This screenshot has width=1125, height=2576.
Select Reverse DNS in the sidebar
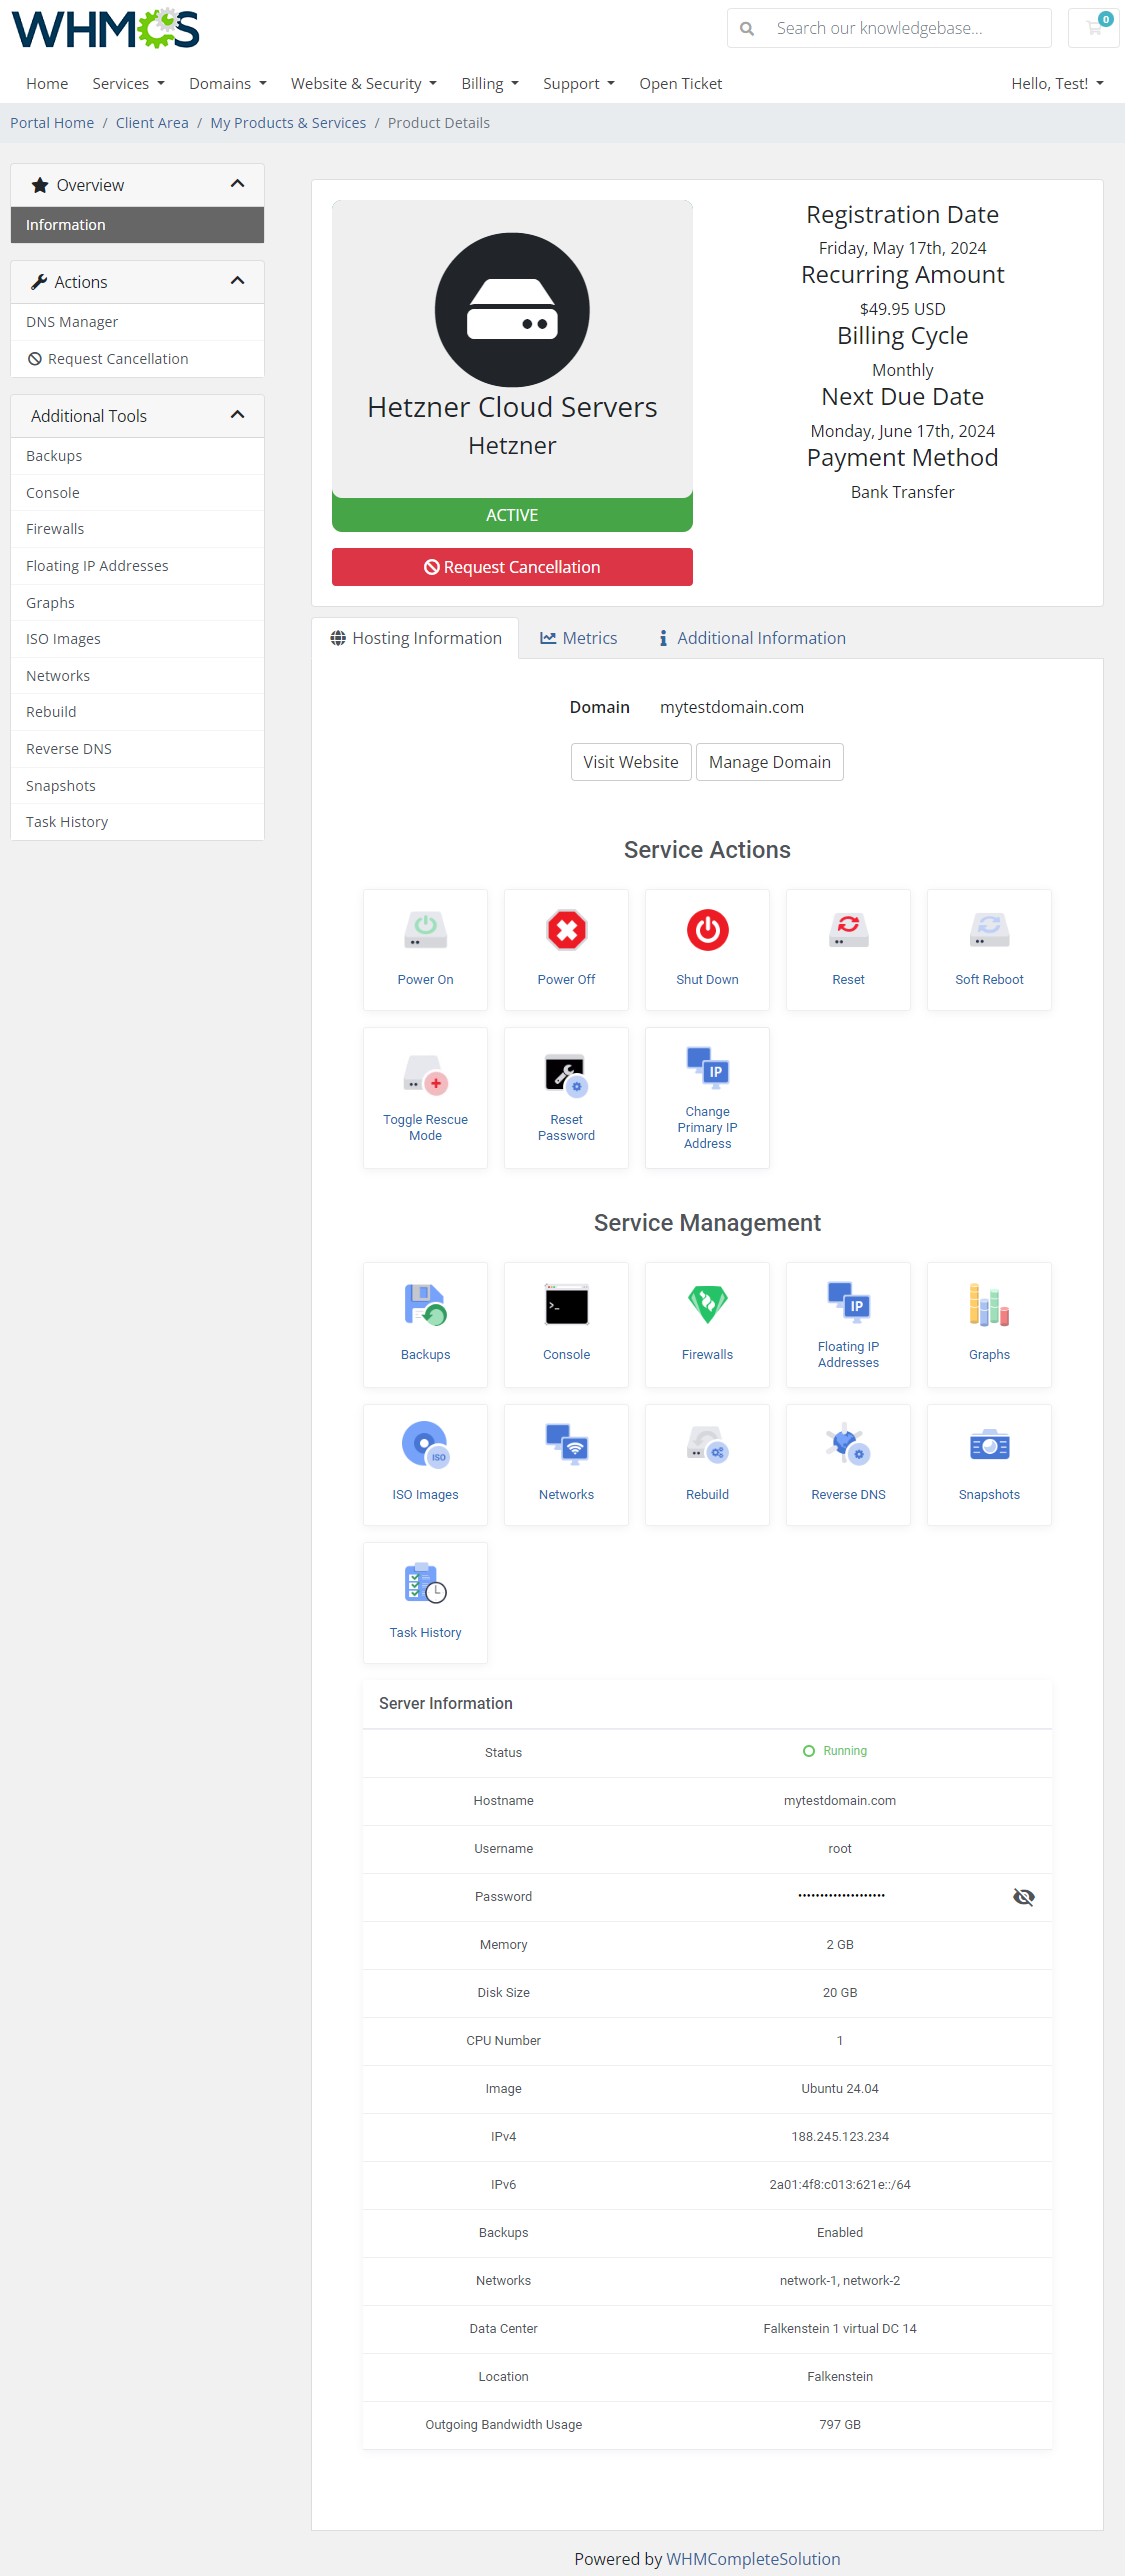(x=69, y=749)
